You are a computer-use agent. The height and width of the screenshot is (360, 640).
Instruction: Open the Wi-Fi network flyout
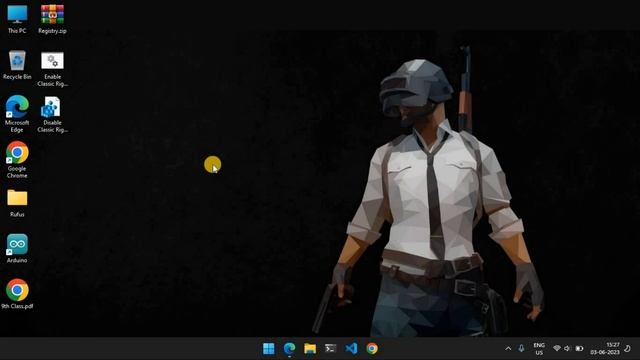(557, 349)
